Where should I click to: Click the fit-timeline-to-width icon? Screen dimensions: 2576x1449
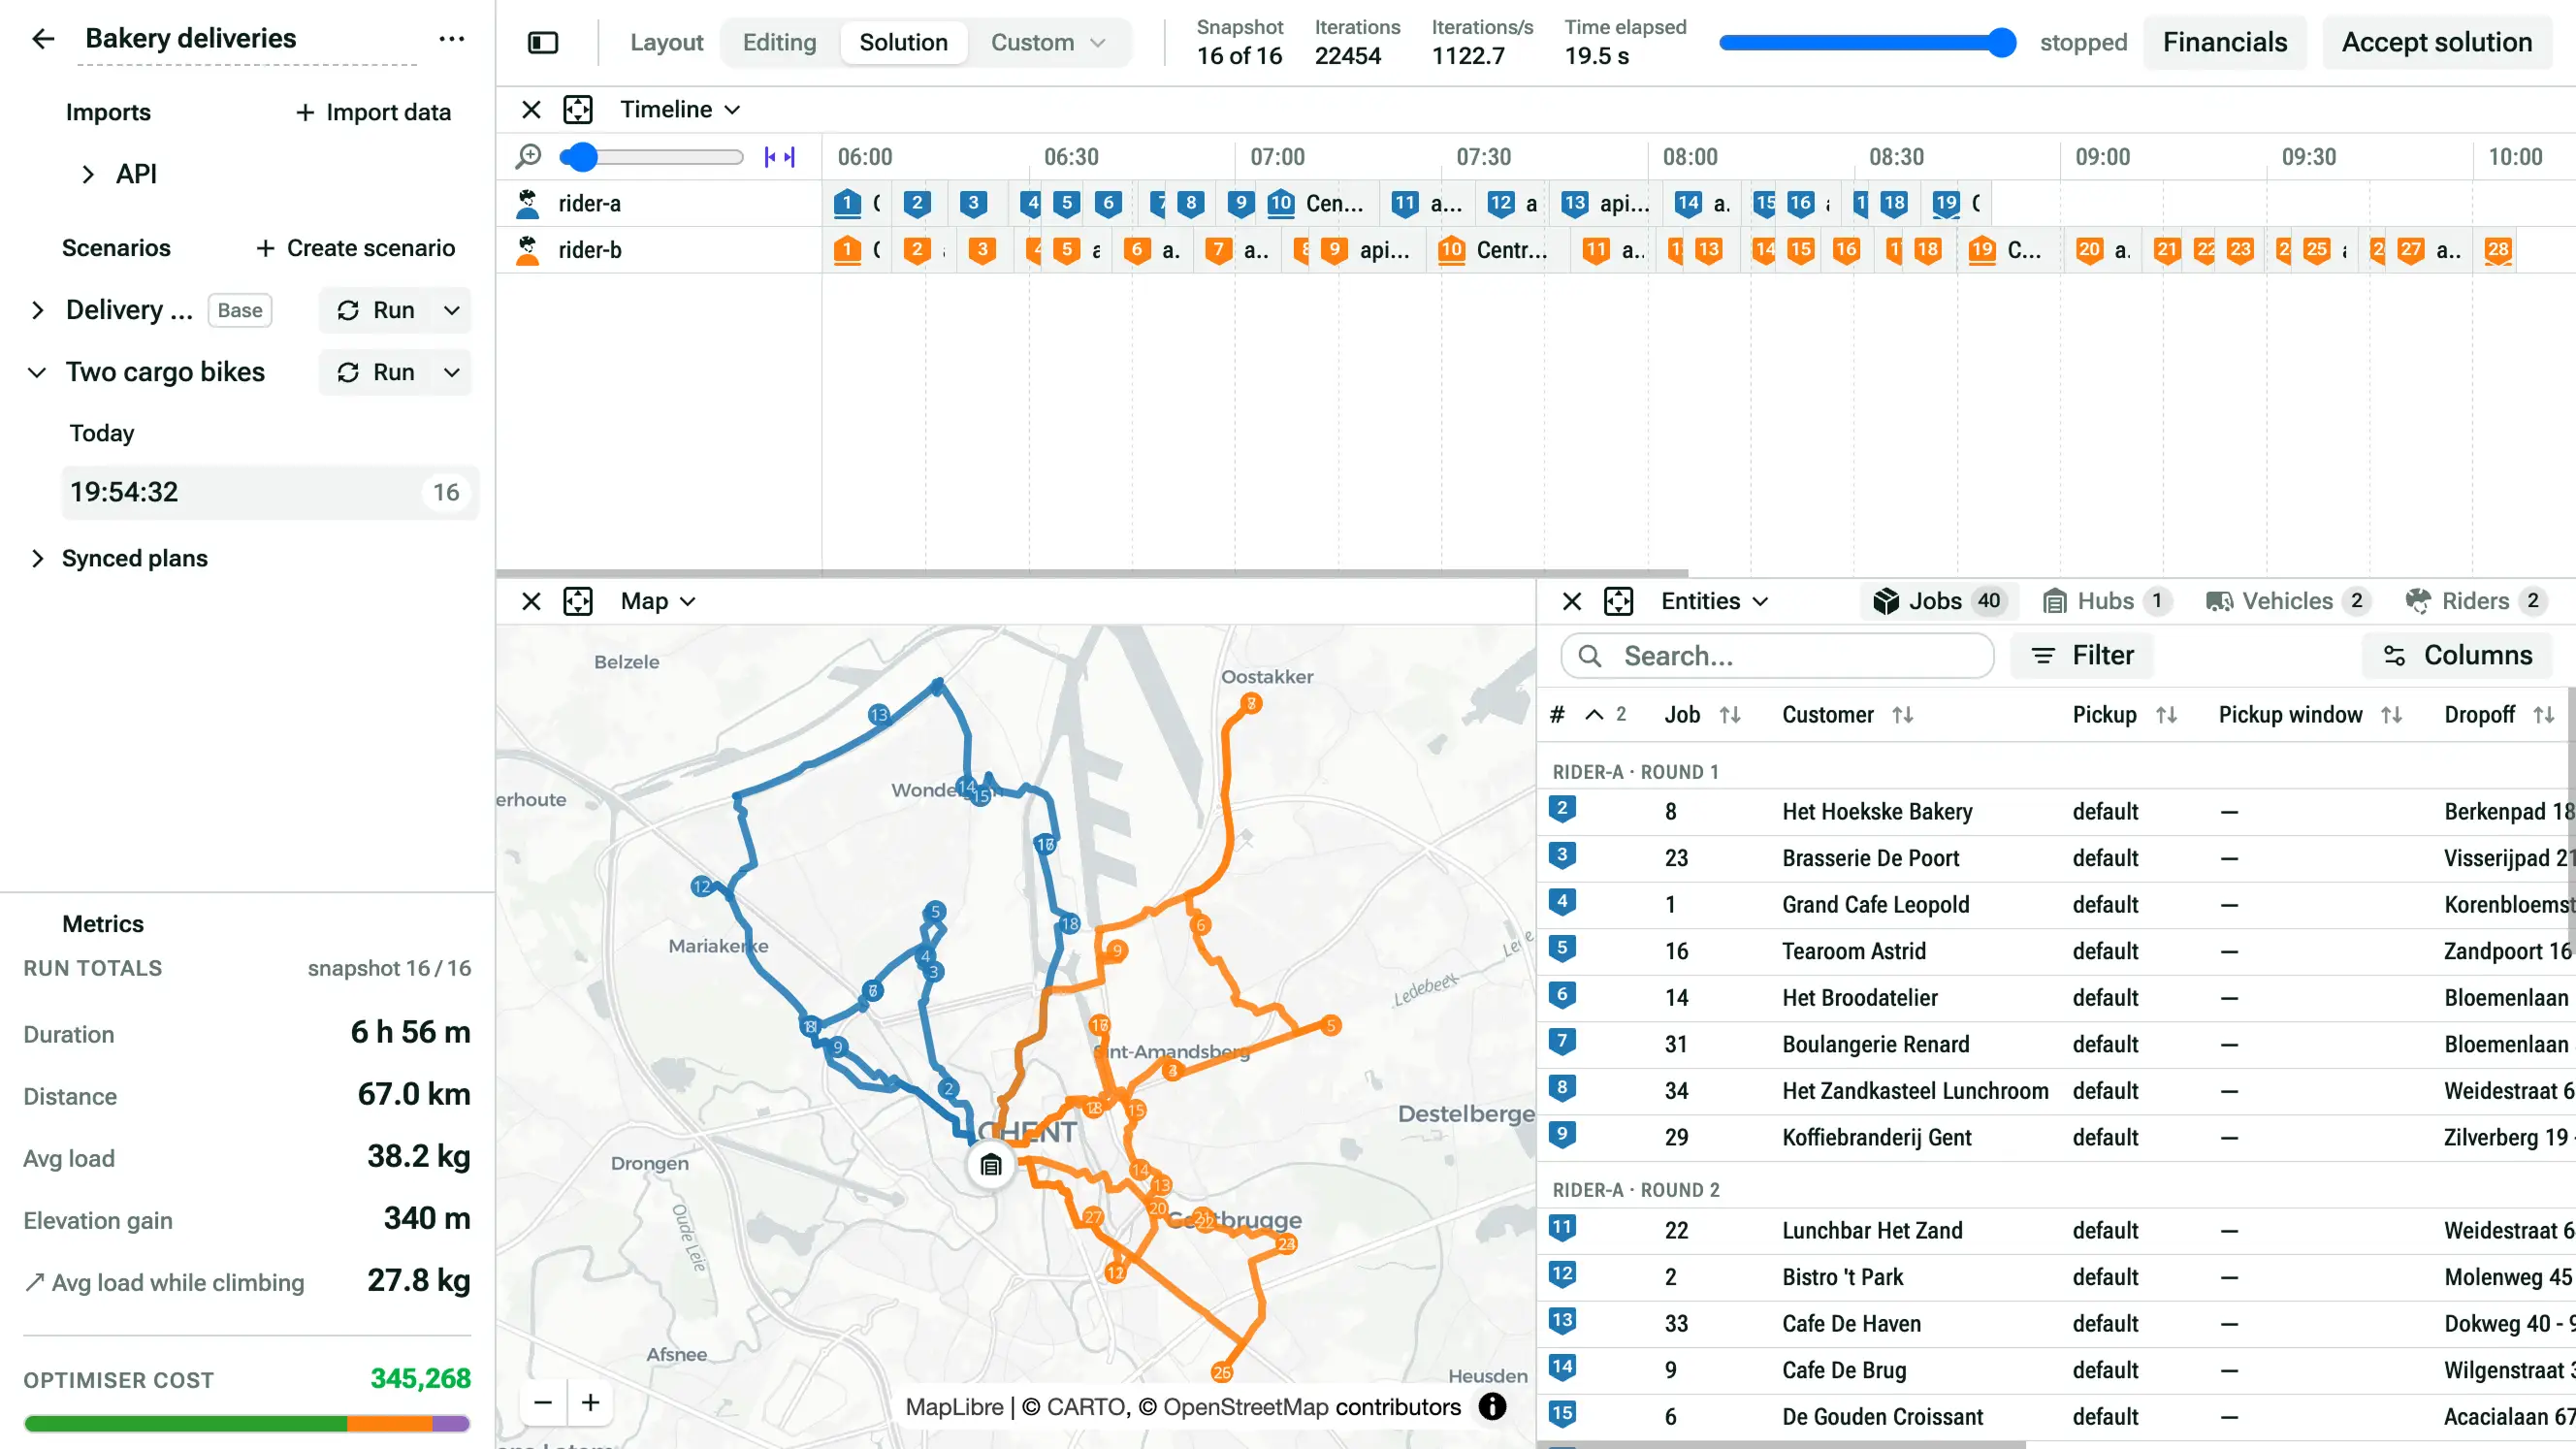[x=779, y=157]
